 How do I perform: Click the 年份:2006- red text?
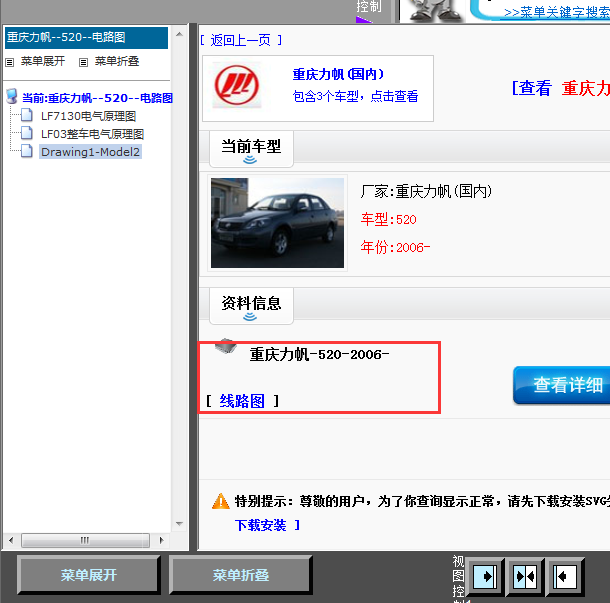coord(395,247)
